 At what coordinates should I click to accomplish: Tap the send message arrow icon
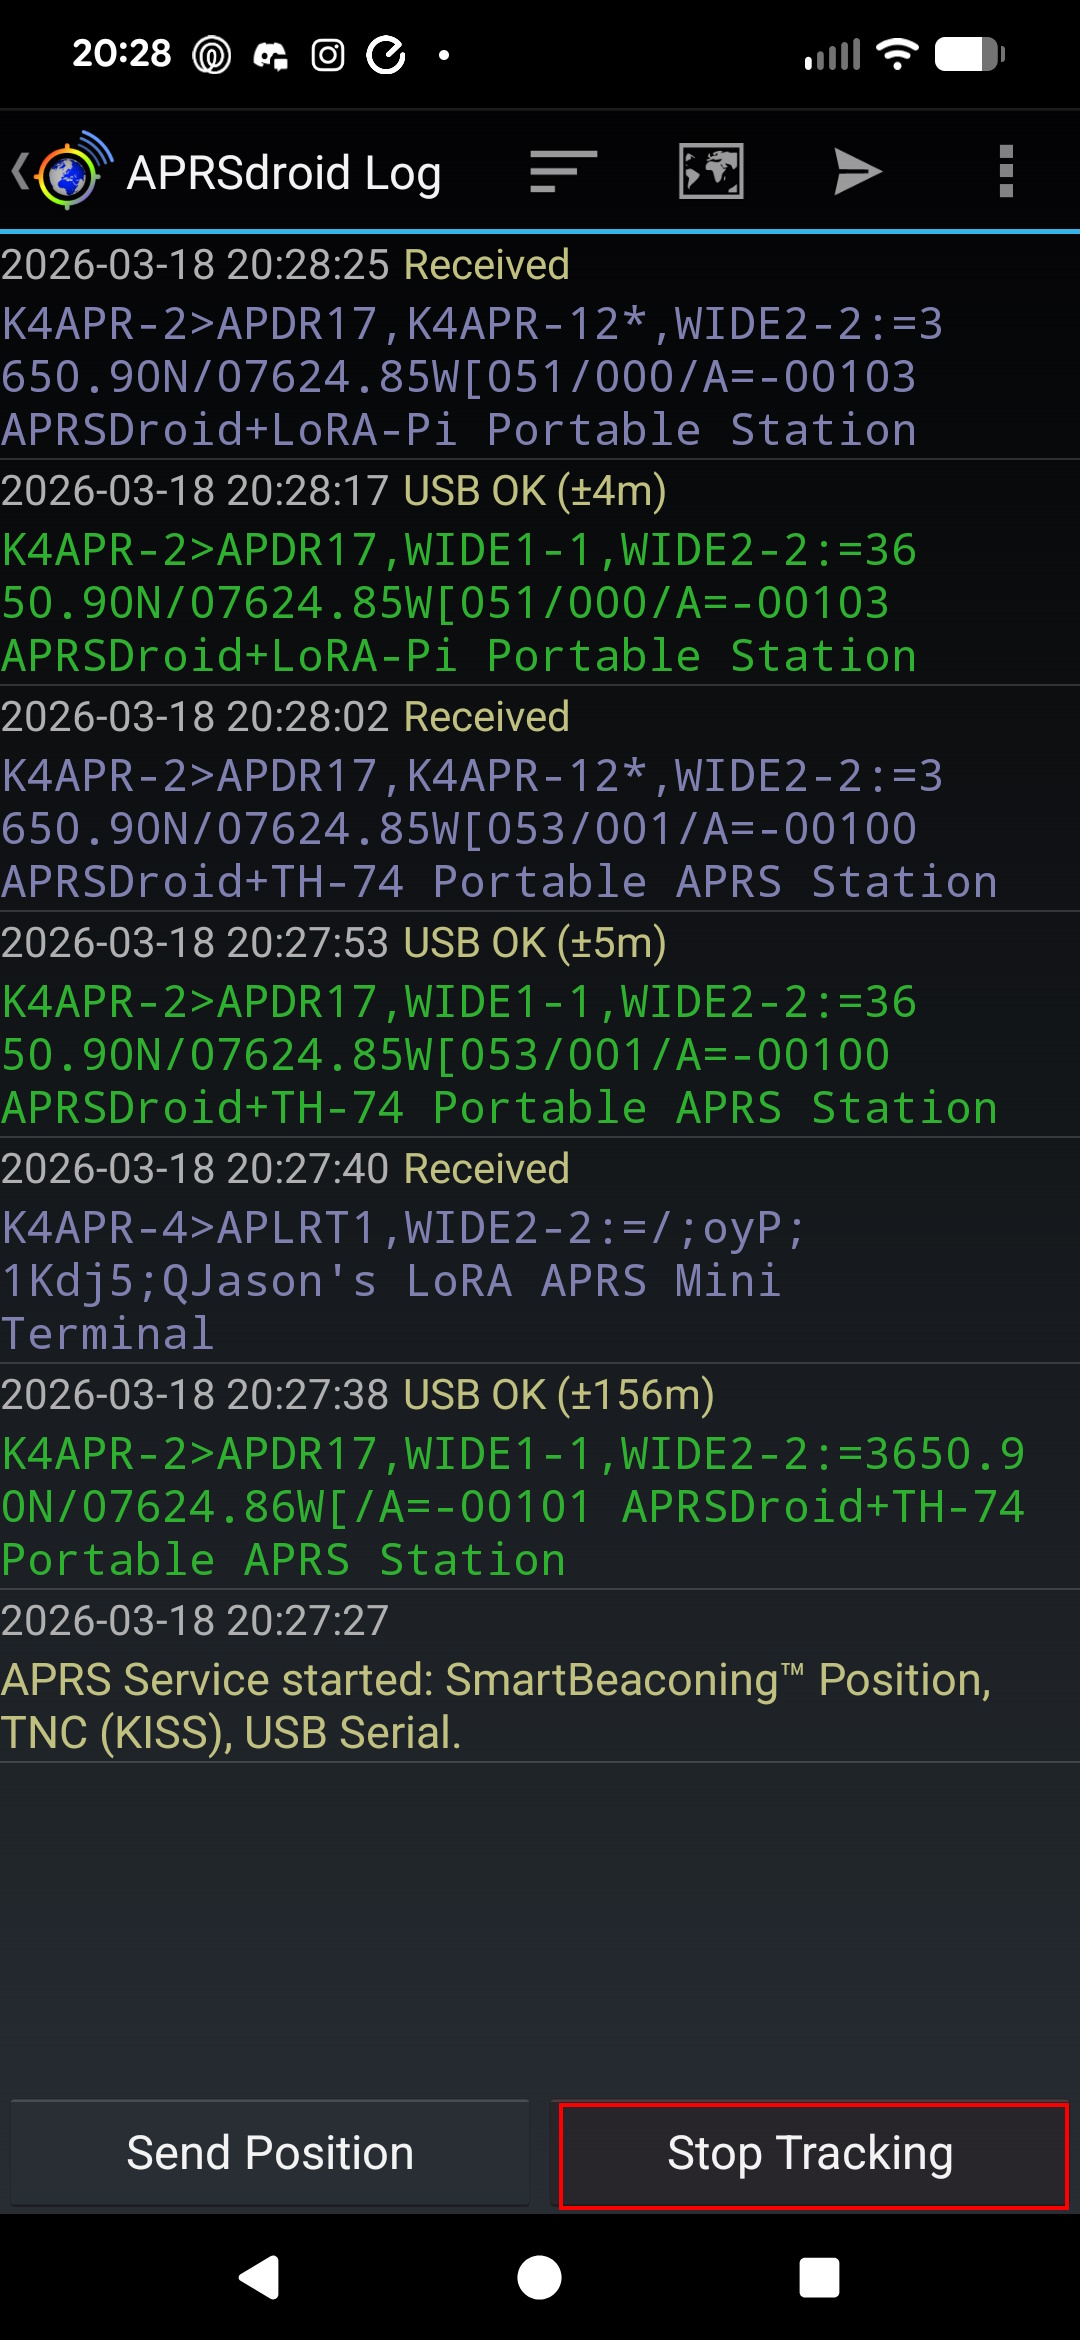click(857, 172)
